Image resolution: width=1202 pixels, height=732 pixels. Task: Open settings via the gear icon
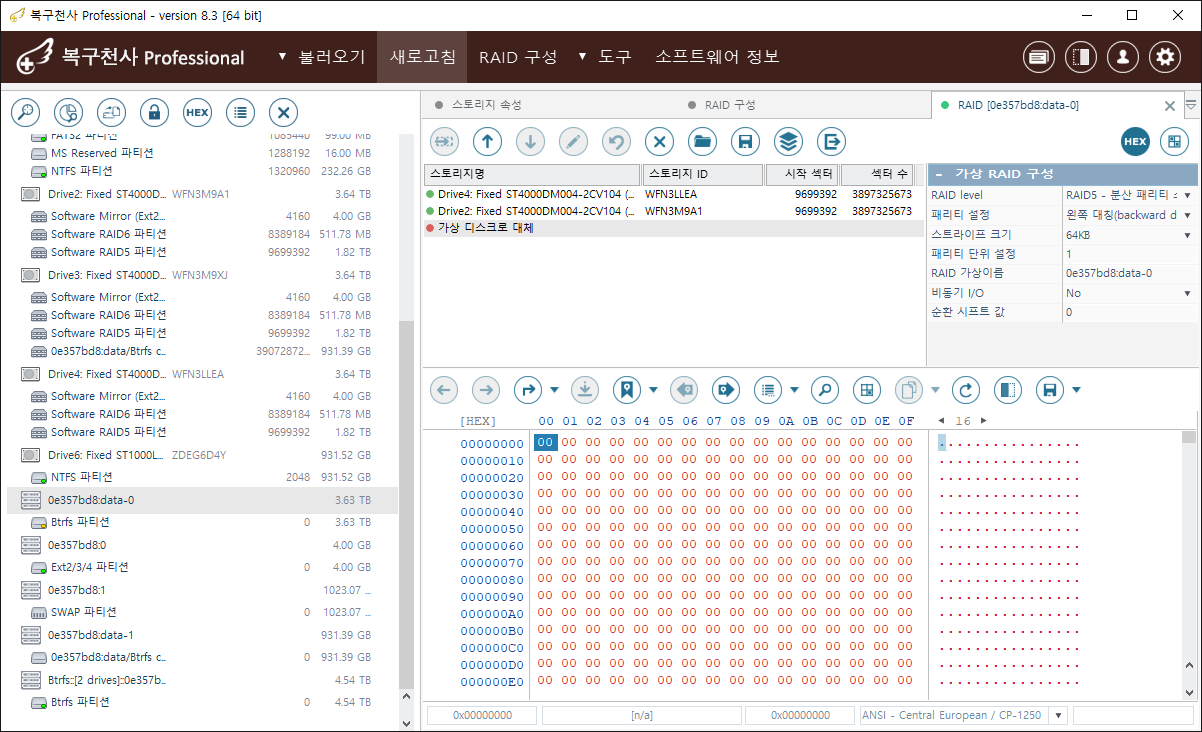(x=1165, y=57)
